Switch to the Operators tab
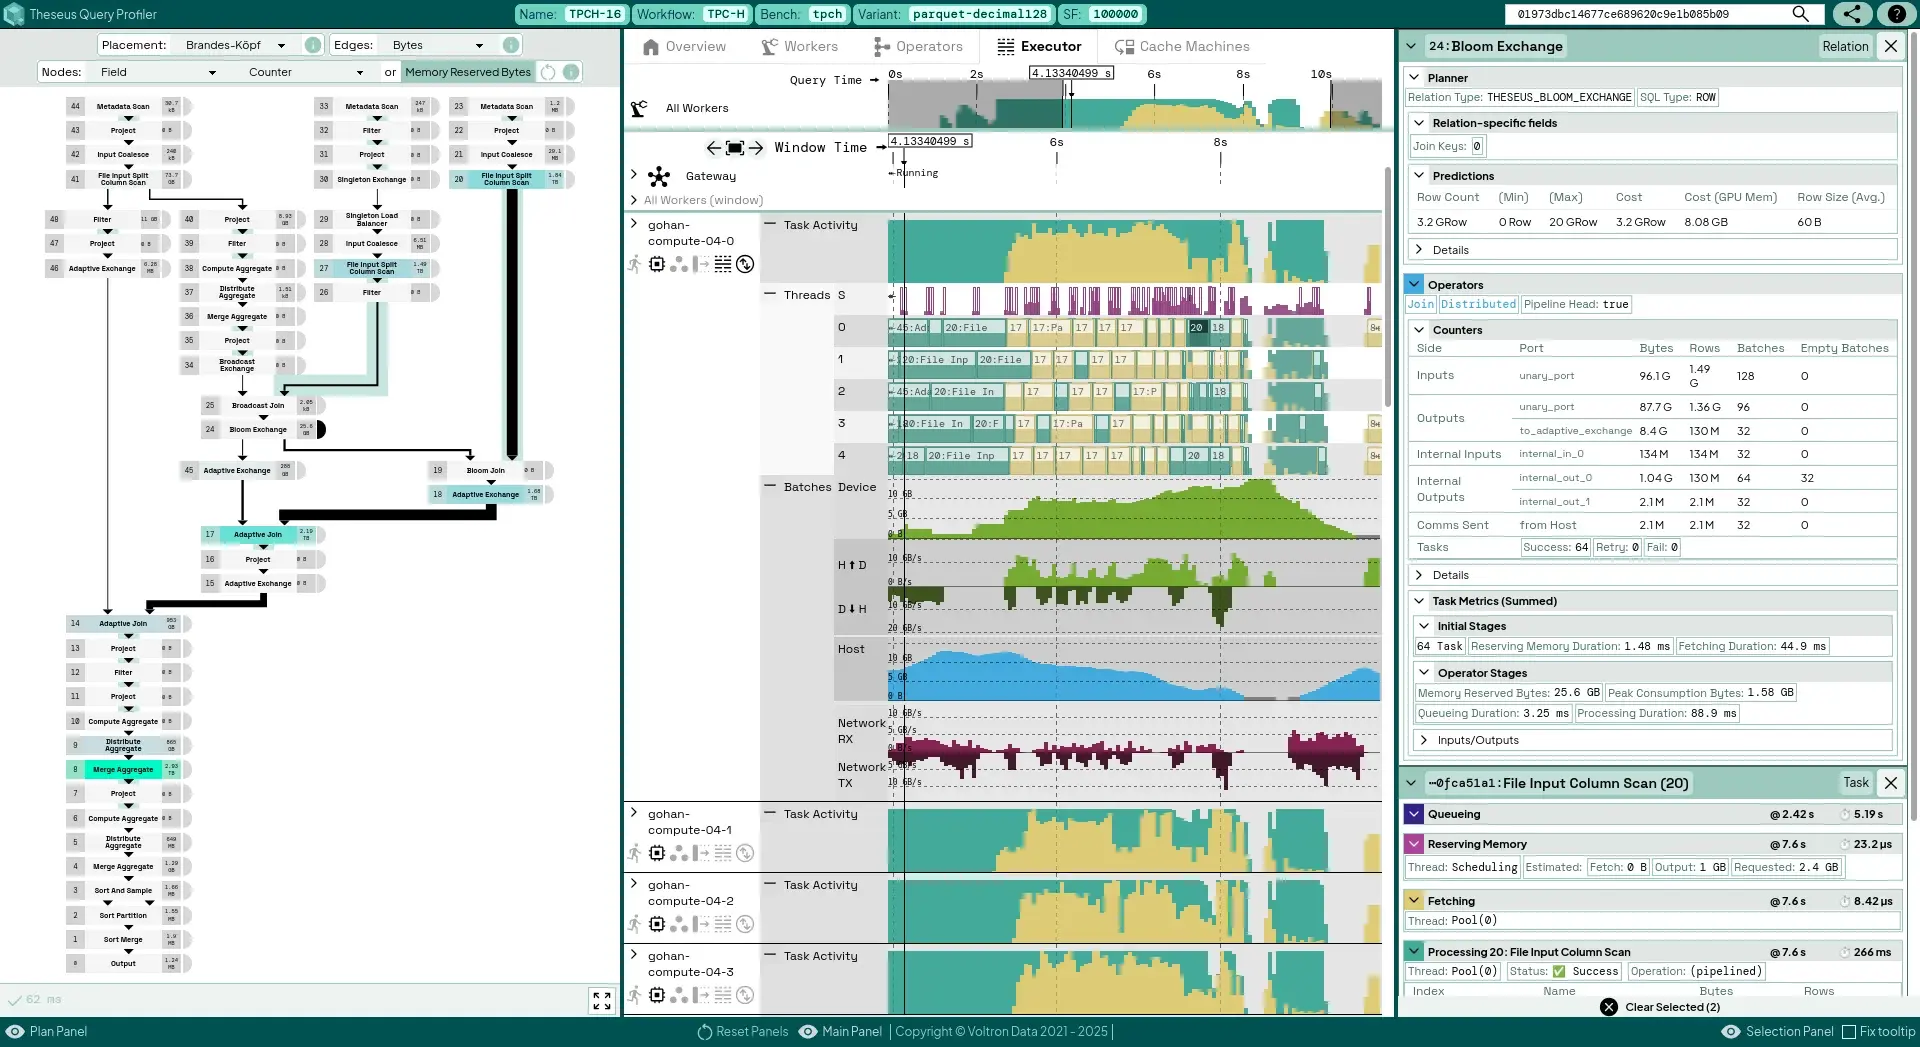The image size is (1920, 1047). 917,47
